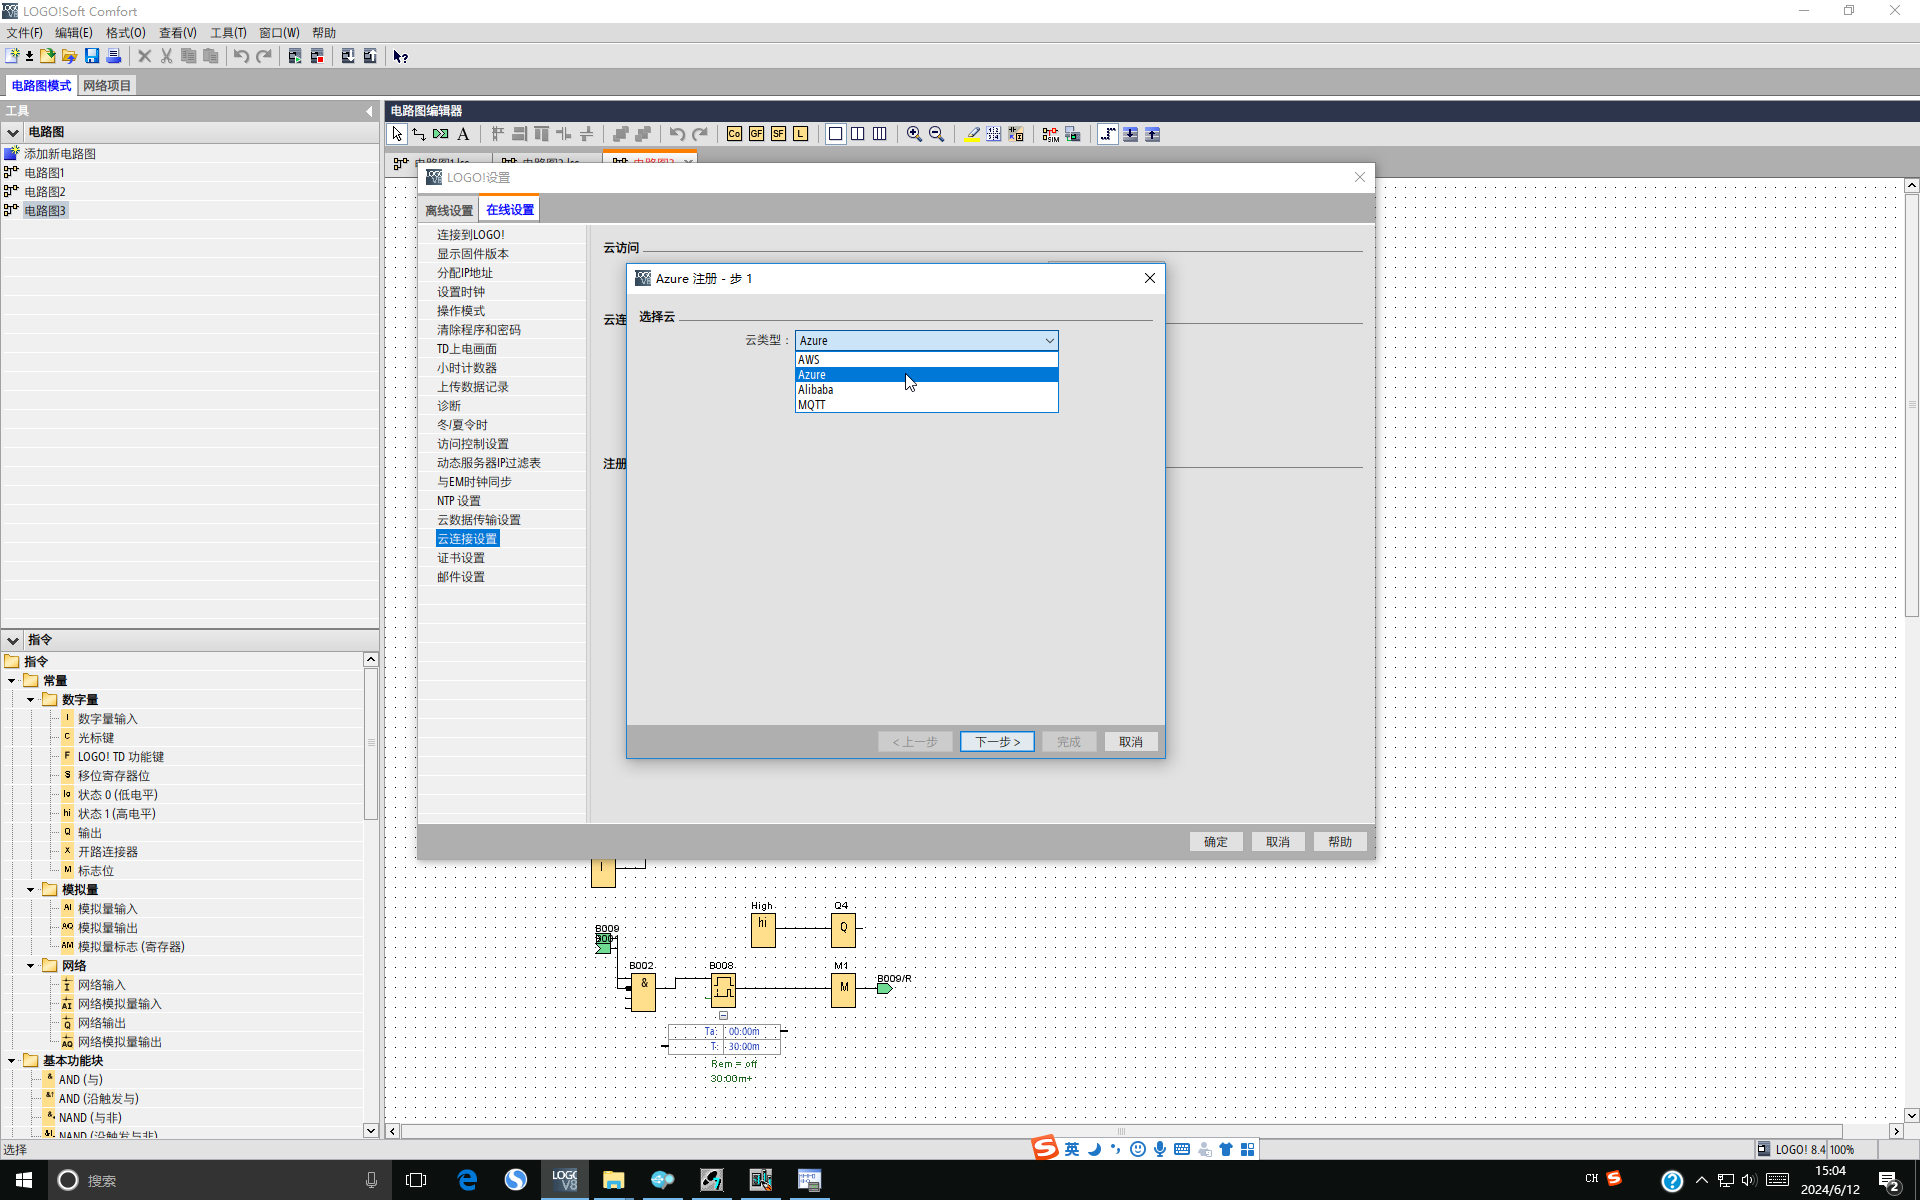The width and height of the screenshot is (1920, 1200).
Task: Collapse the 数字量 tree folder
Action: 31,700
